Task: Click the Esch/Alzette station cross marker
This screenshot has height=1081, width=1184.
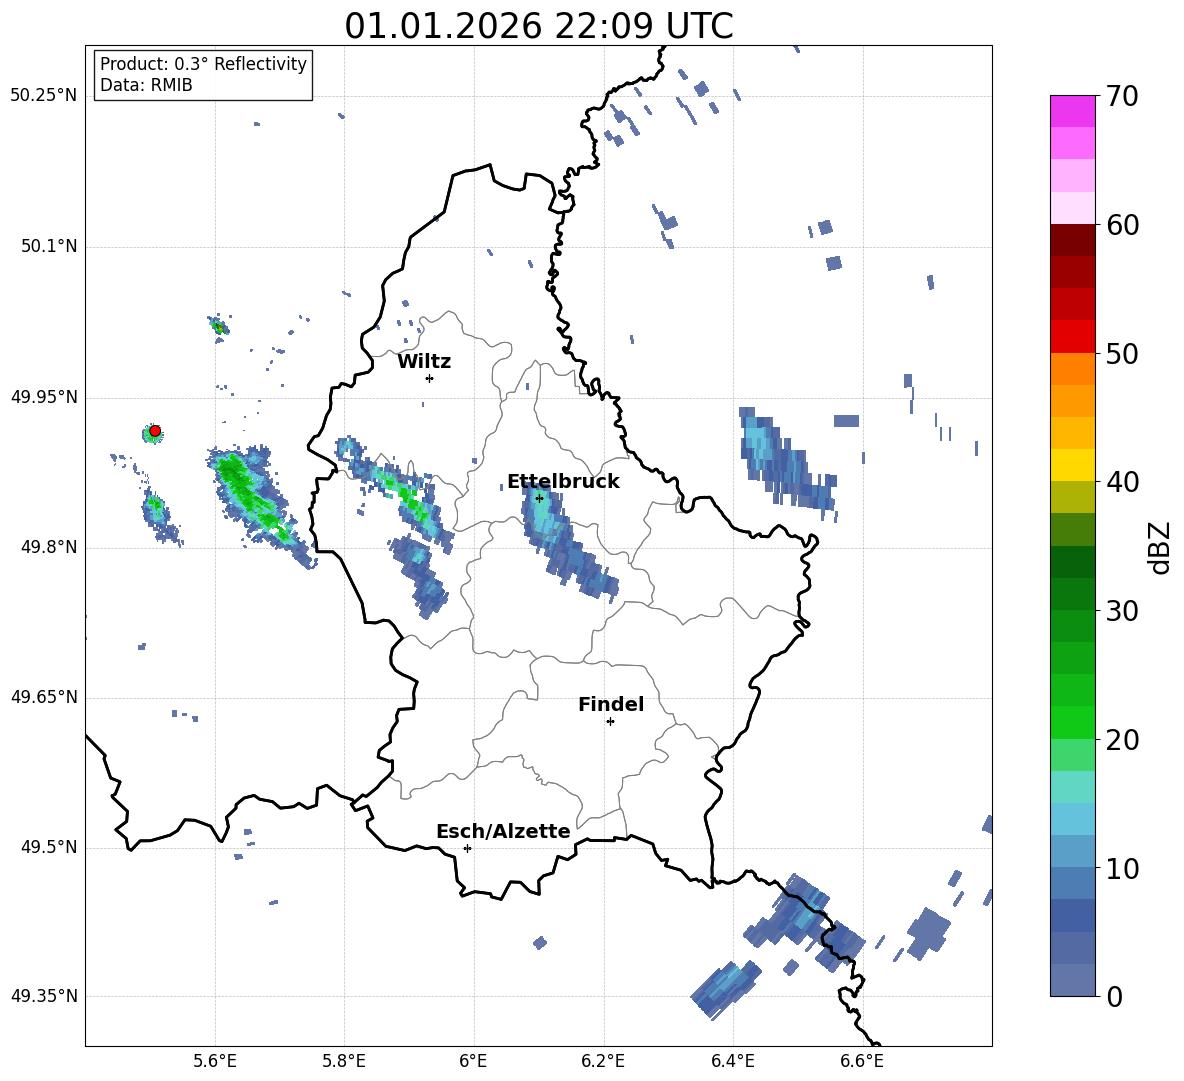Action: click(x=467, y=848)
